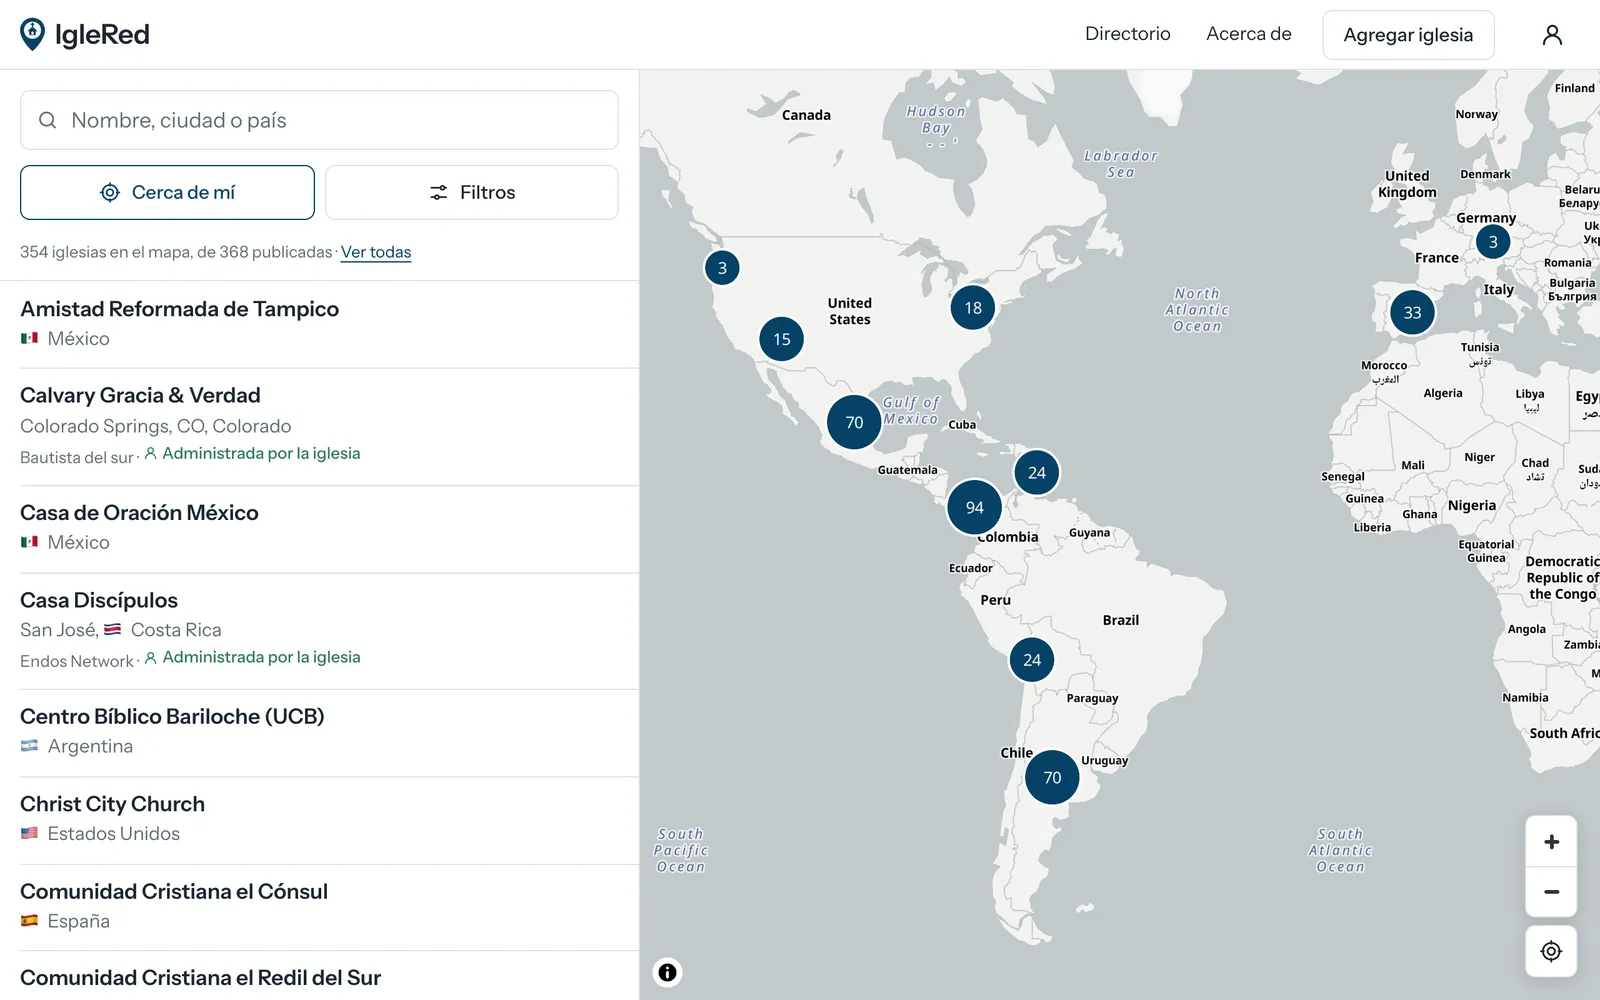This screenshot has width=1600, height=1000.
Task: Select Comunidad Cristiana el Cónsul
Action: tap(319, 907)
